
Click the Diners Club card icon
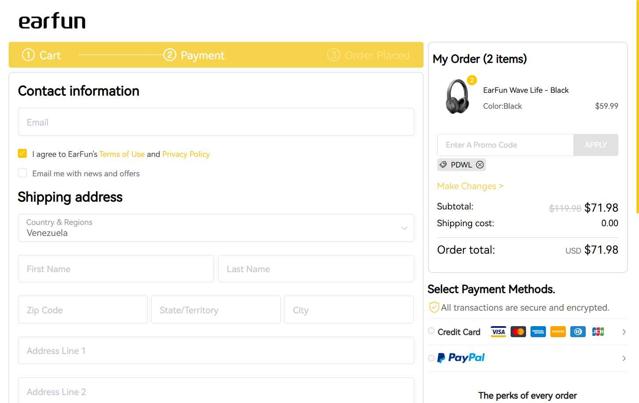(x=578, y=332)
